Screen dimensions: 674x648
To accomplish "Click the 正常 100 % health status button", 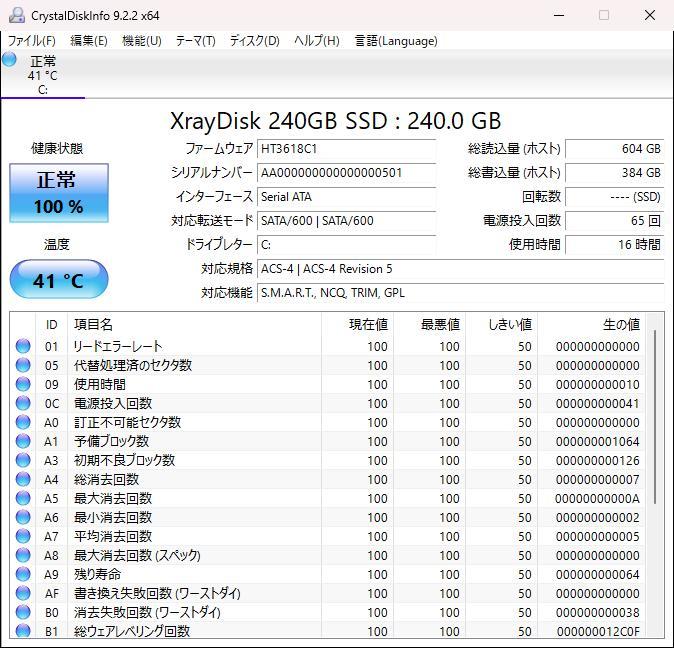I will (59, 193).
